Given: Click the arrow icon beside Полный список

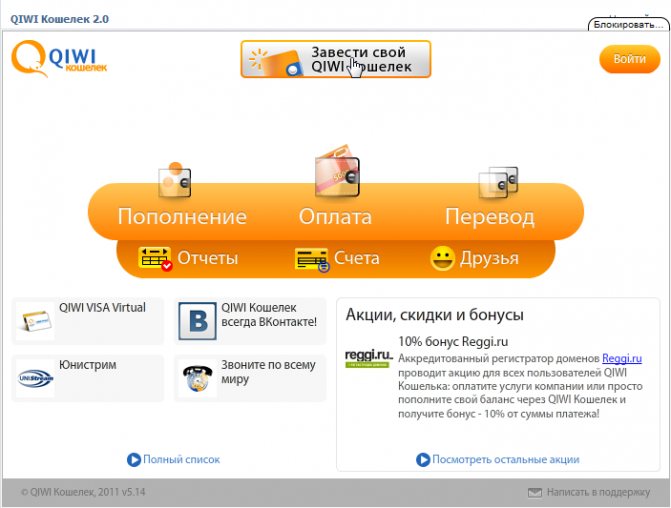Looking at the screenshot, I should [134, 460].
